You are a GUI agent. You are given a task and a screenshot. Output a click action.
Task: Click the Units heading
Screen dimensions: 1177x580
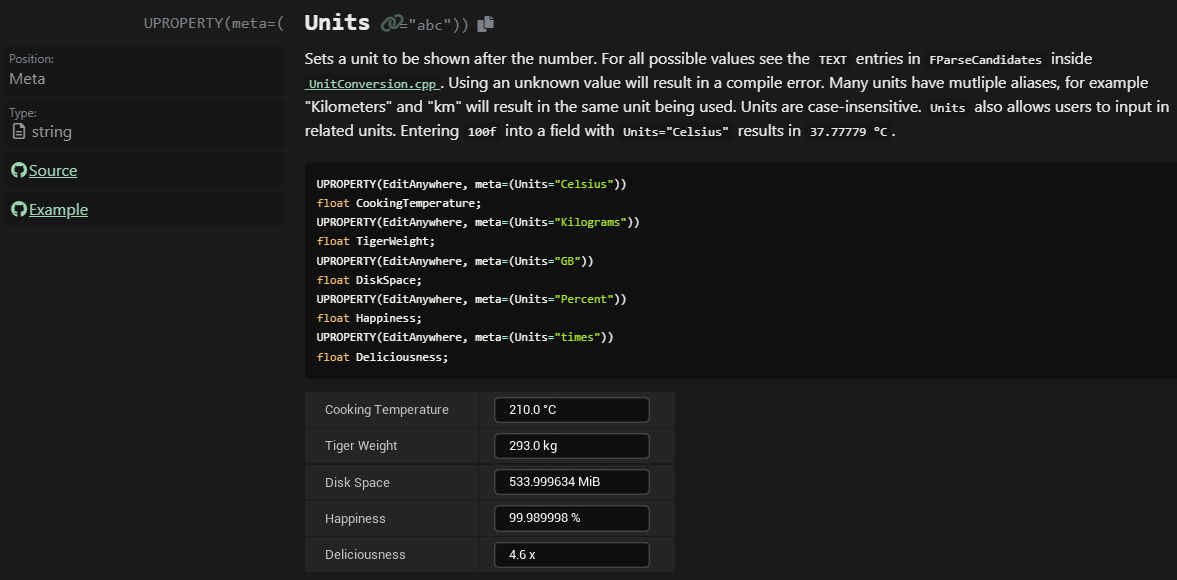(x=337, y=23)
